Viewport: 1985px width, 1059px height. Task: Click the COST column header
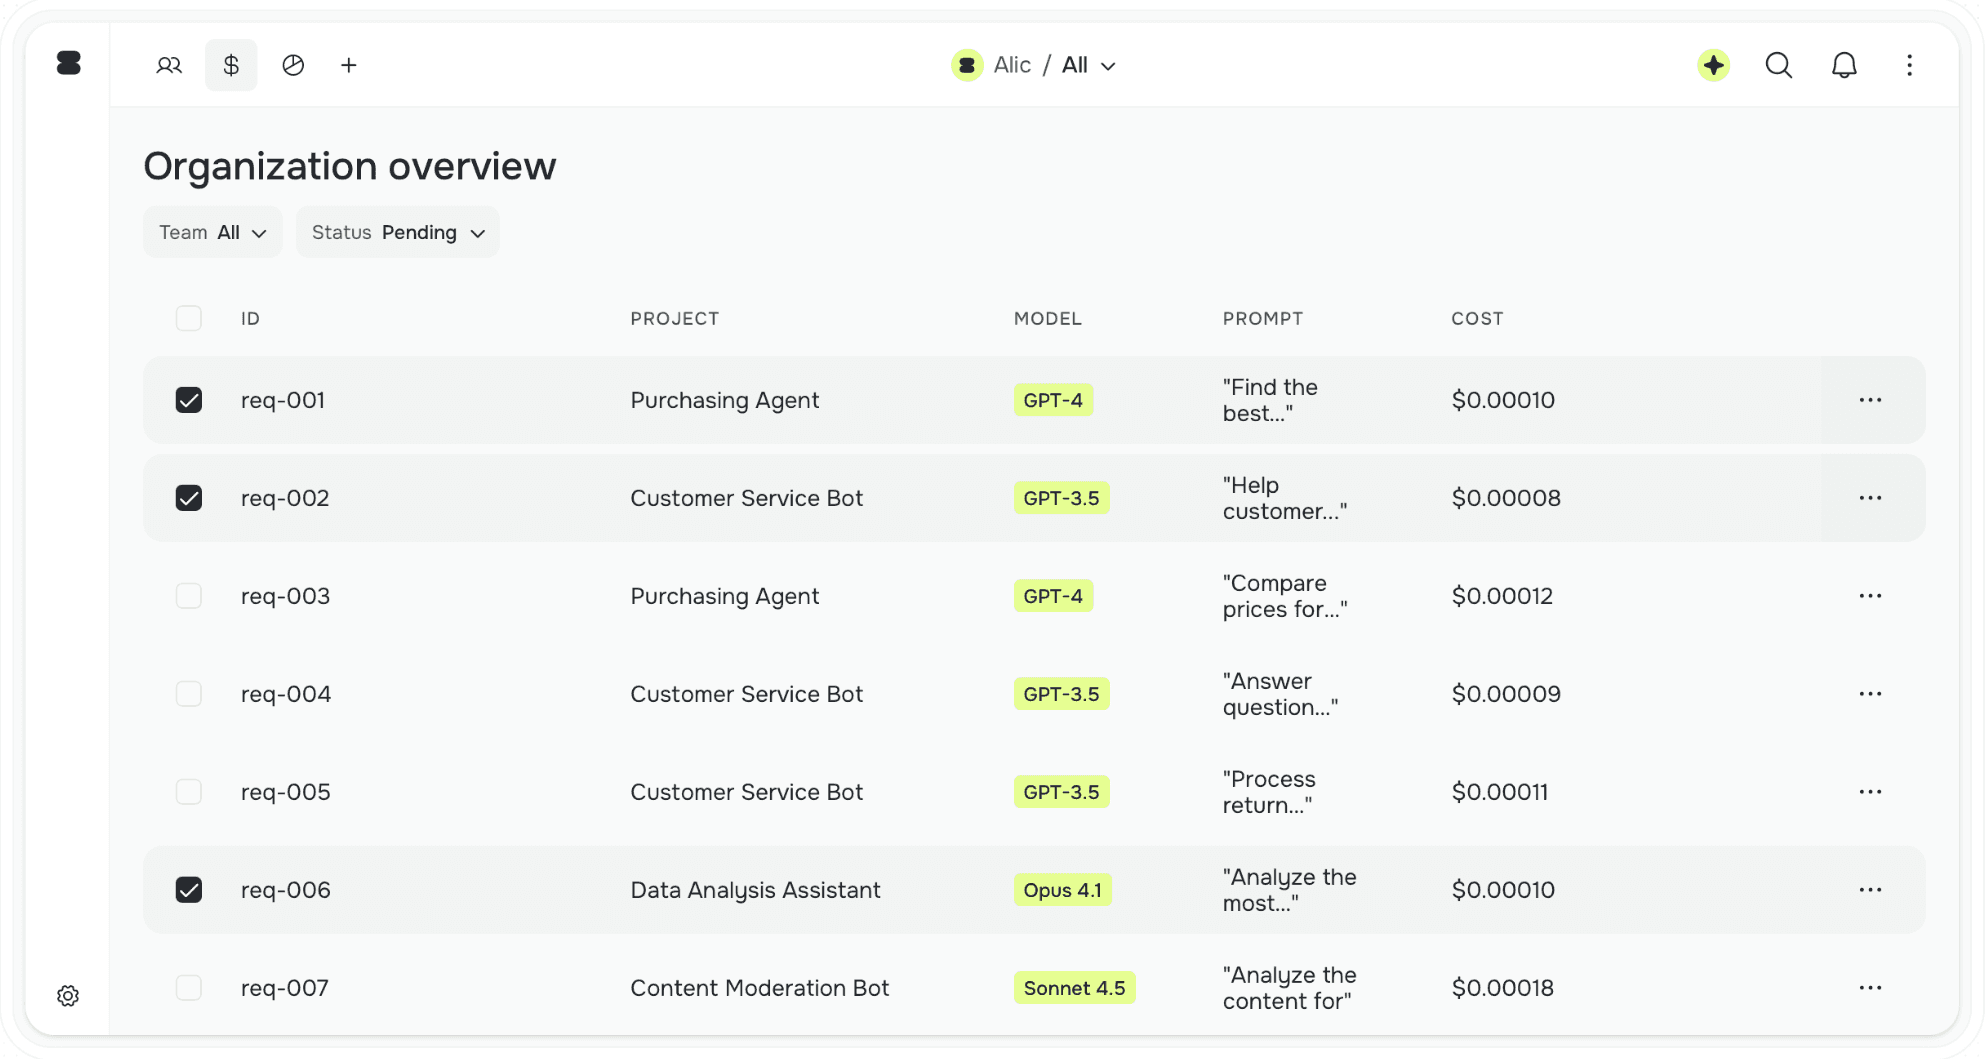tap(1477, 318)
